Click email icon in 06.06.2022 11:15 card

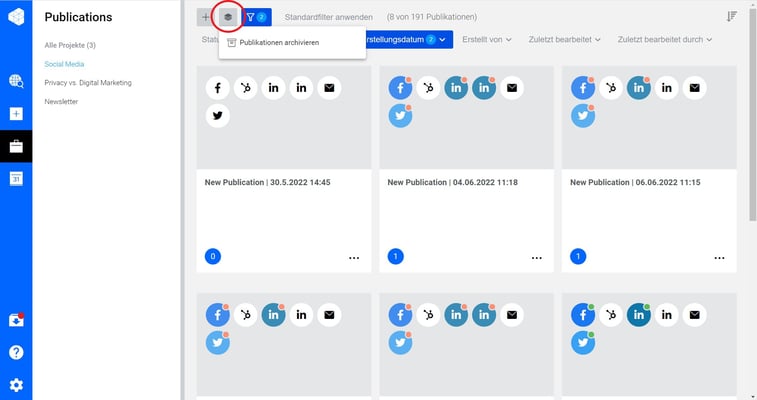coord(694,88)
